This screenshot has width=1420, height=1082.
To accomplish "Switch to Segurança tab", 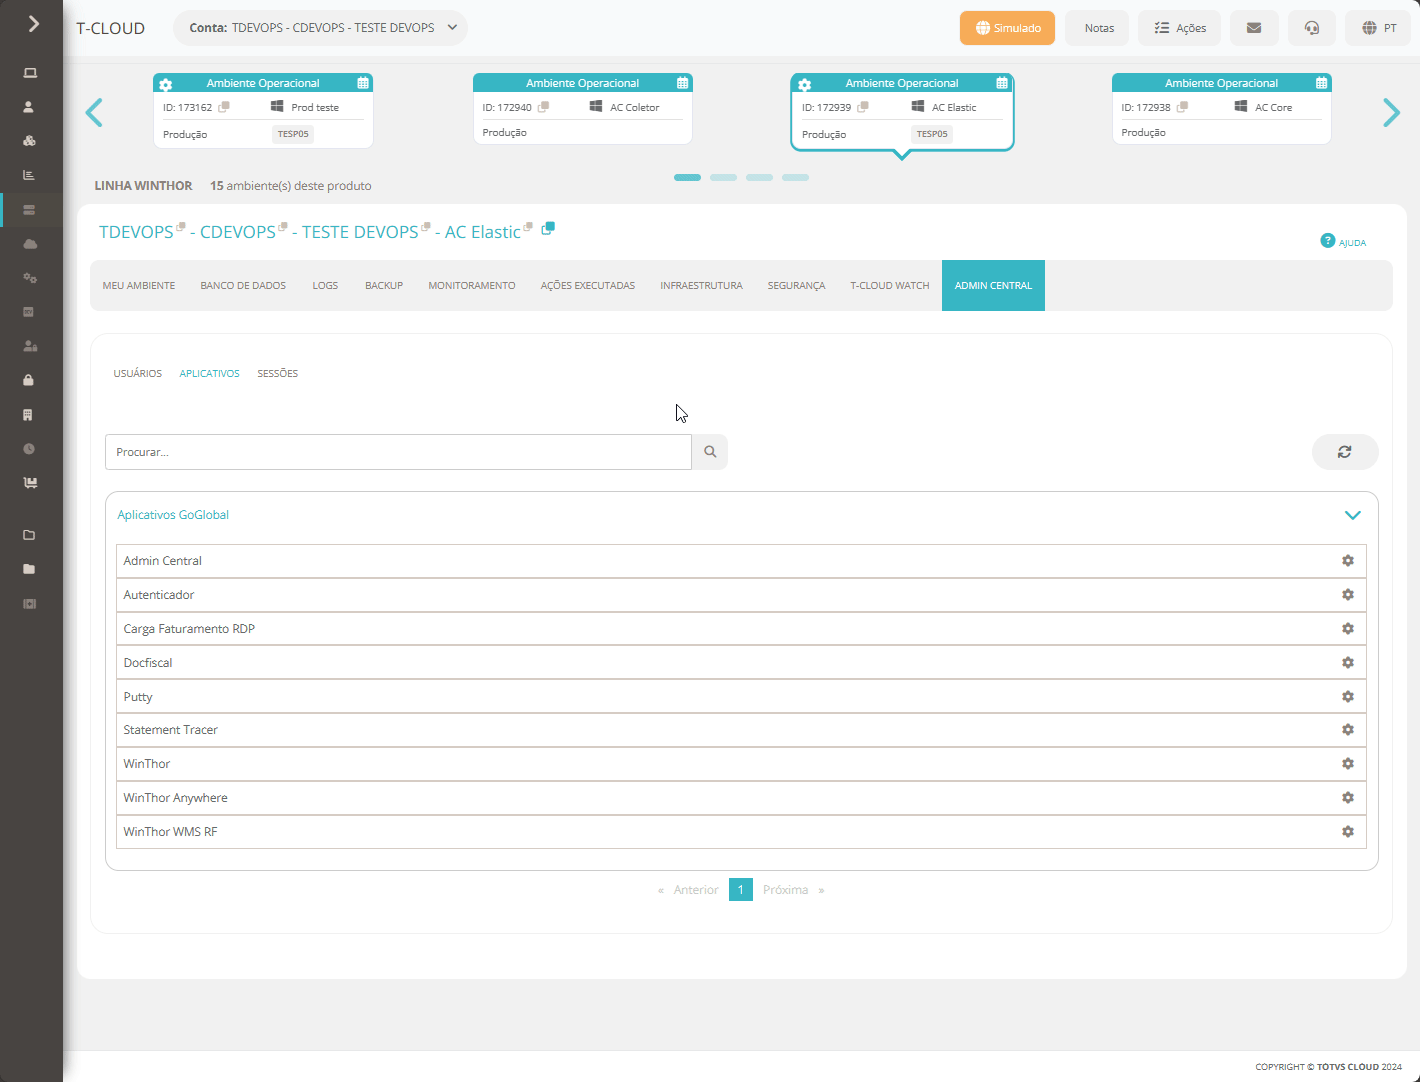I will pos(796,286).
